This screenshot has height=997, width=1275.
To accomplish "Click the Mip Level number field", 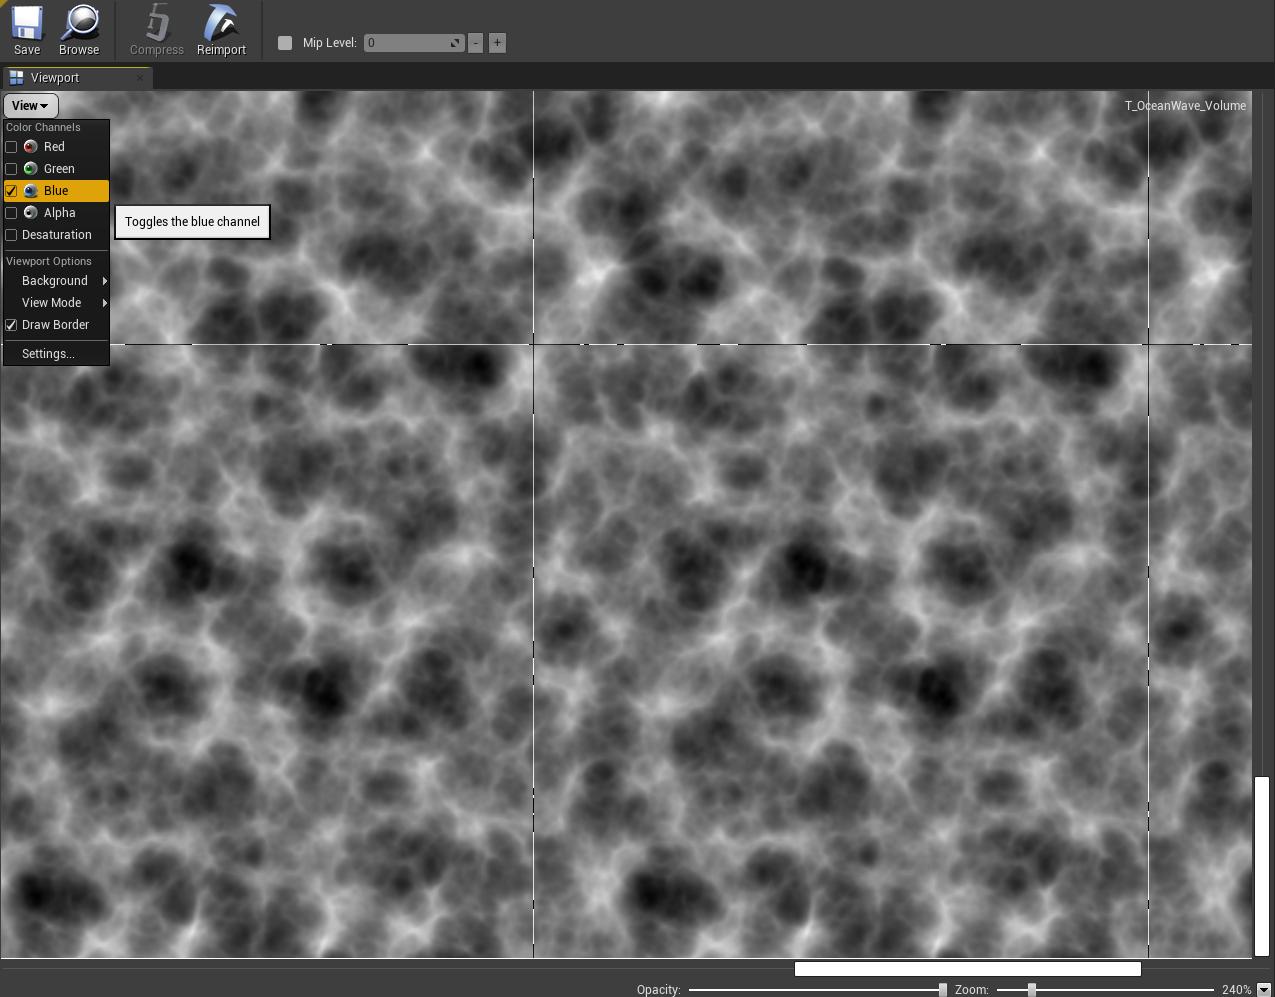I will coord(408,43).
